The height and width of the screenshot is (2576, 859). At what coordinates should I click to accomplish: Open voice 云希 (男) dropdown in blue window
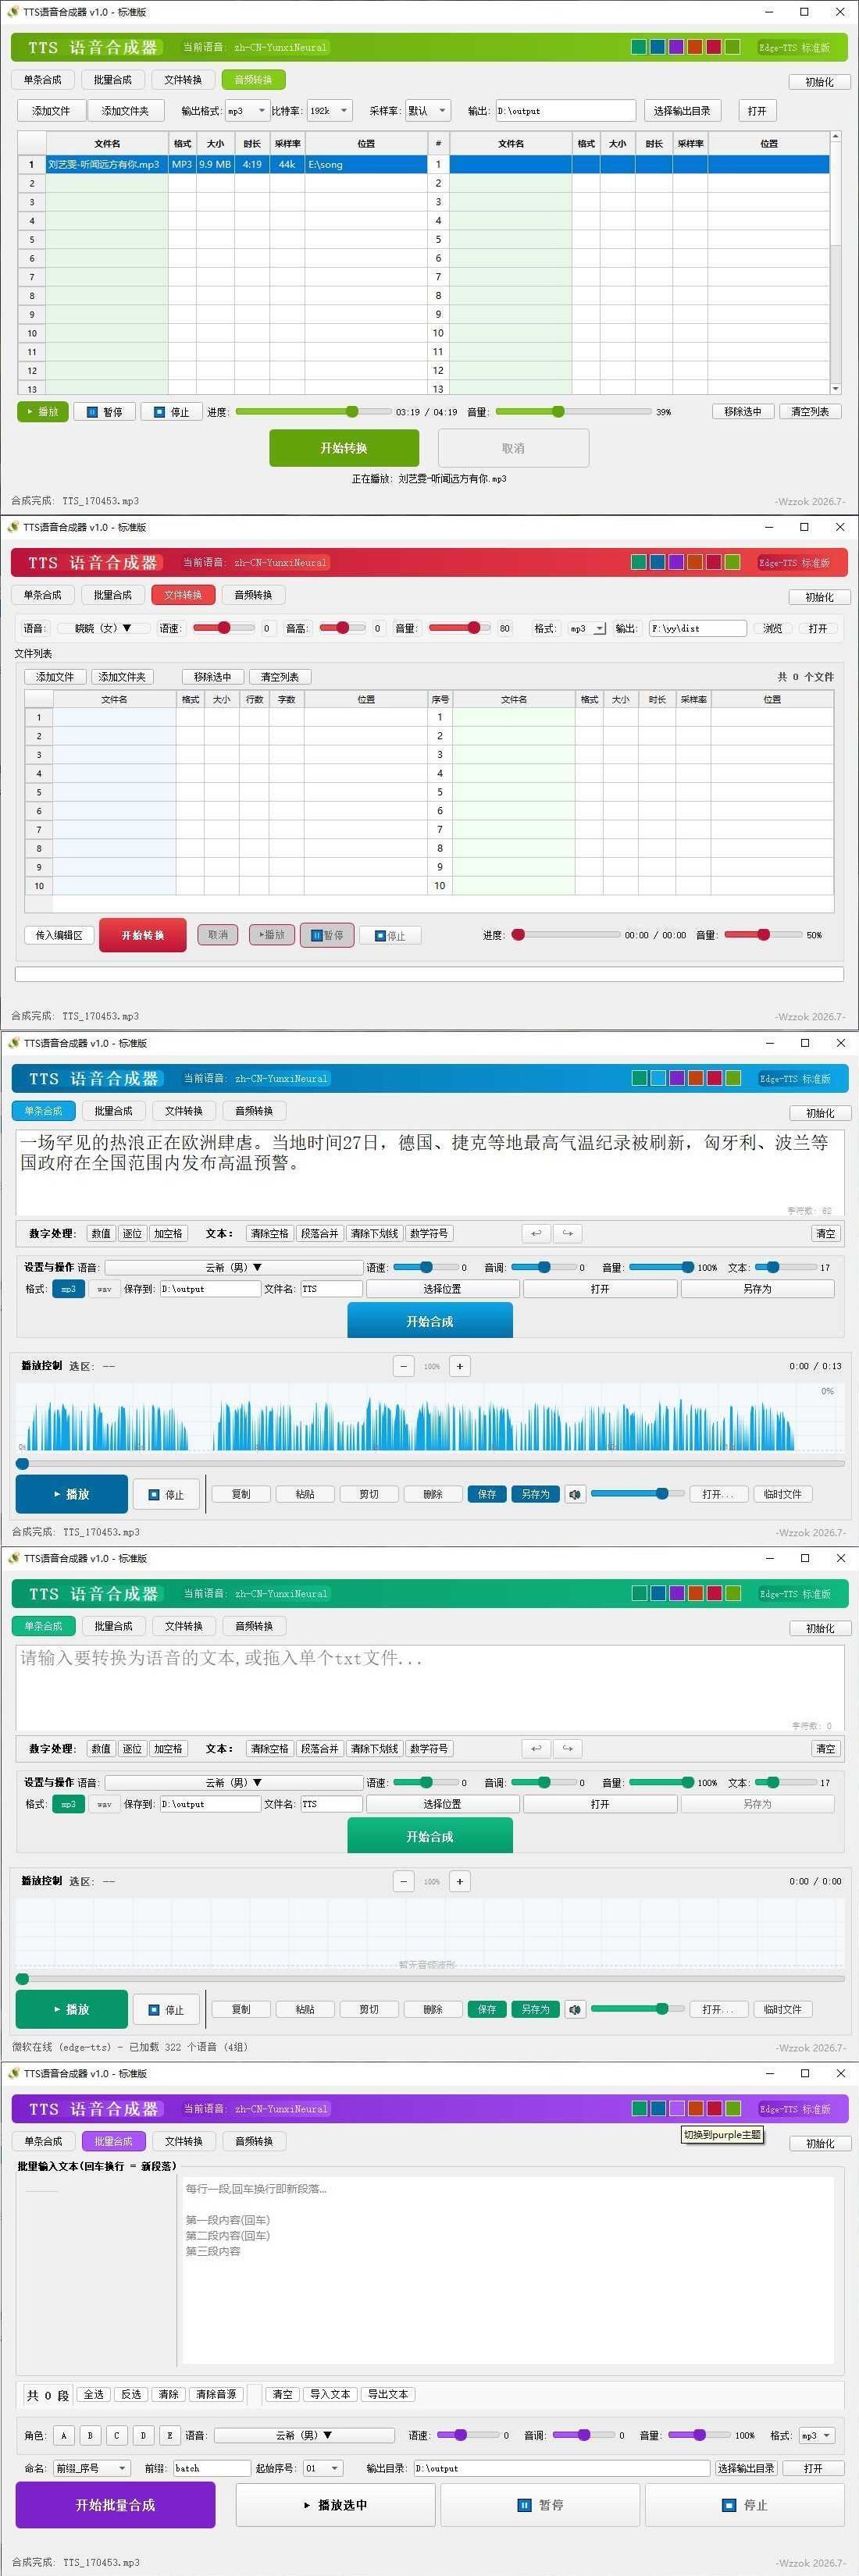(x=233, y=1267)
